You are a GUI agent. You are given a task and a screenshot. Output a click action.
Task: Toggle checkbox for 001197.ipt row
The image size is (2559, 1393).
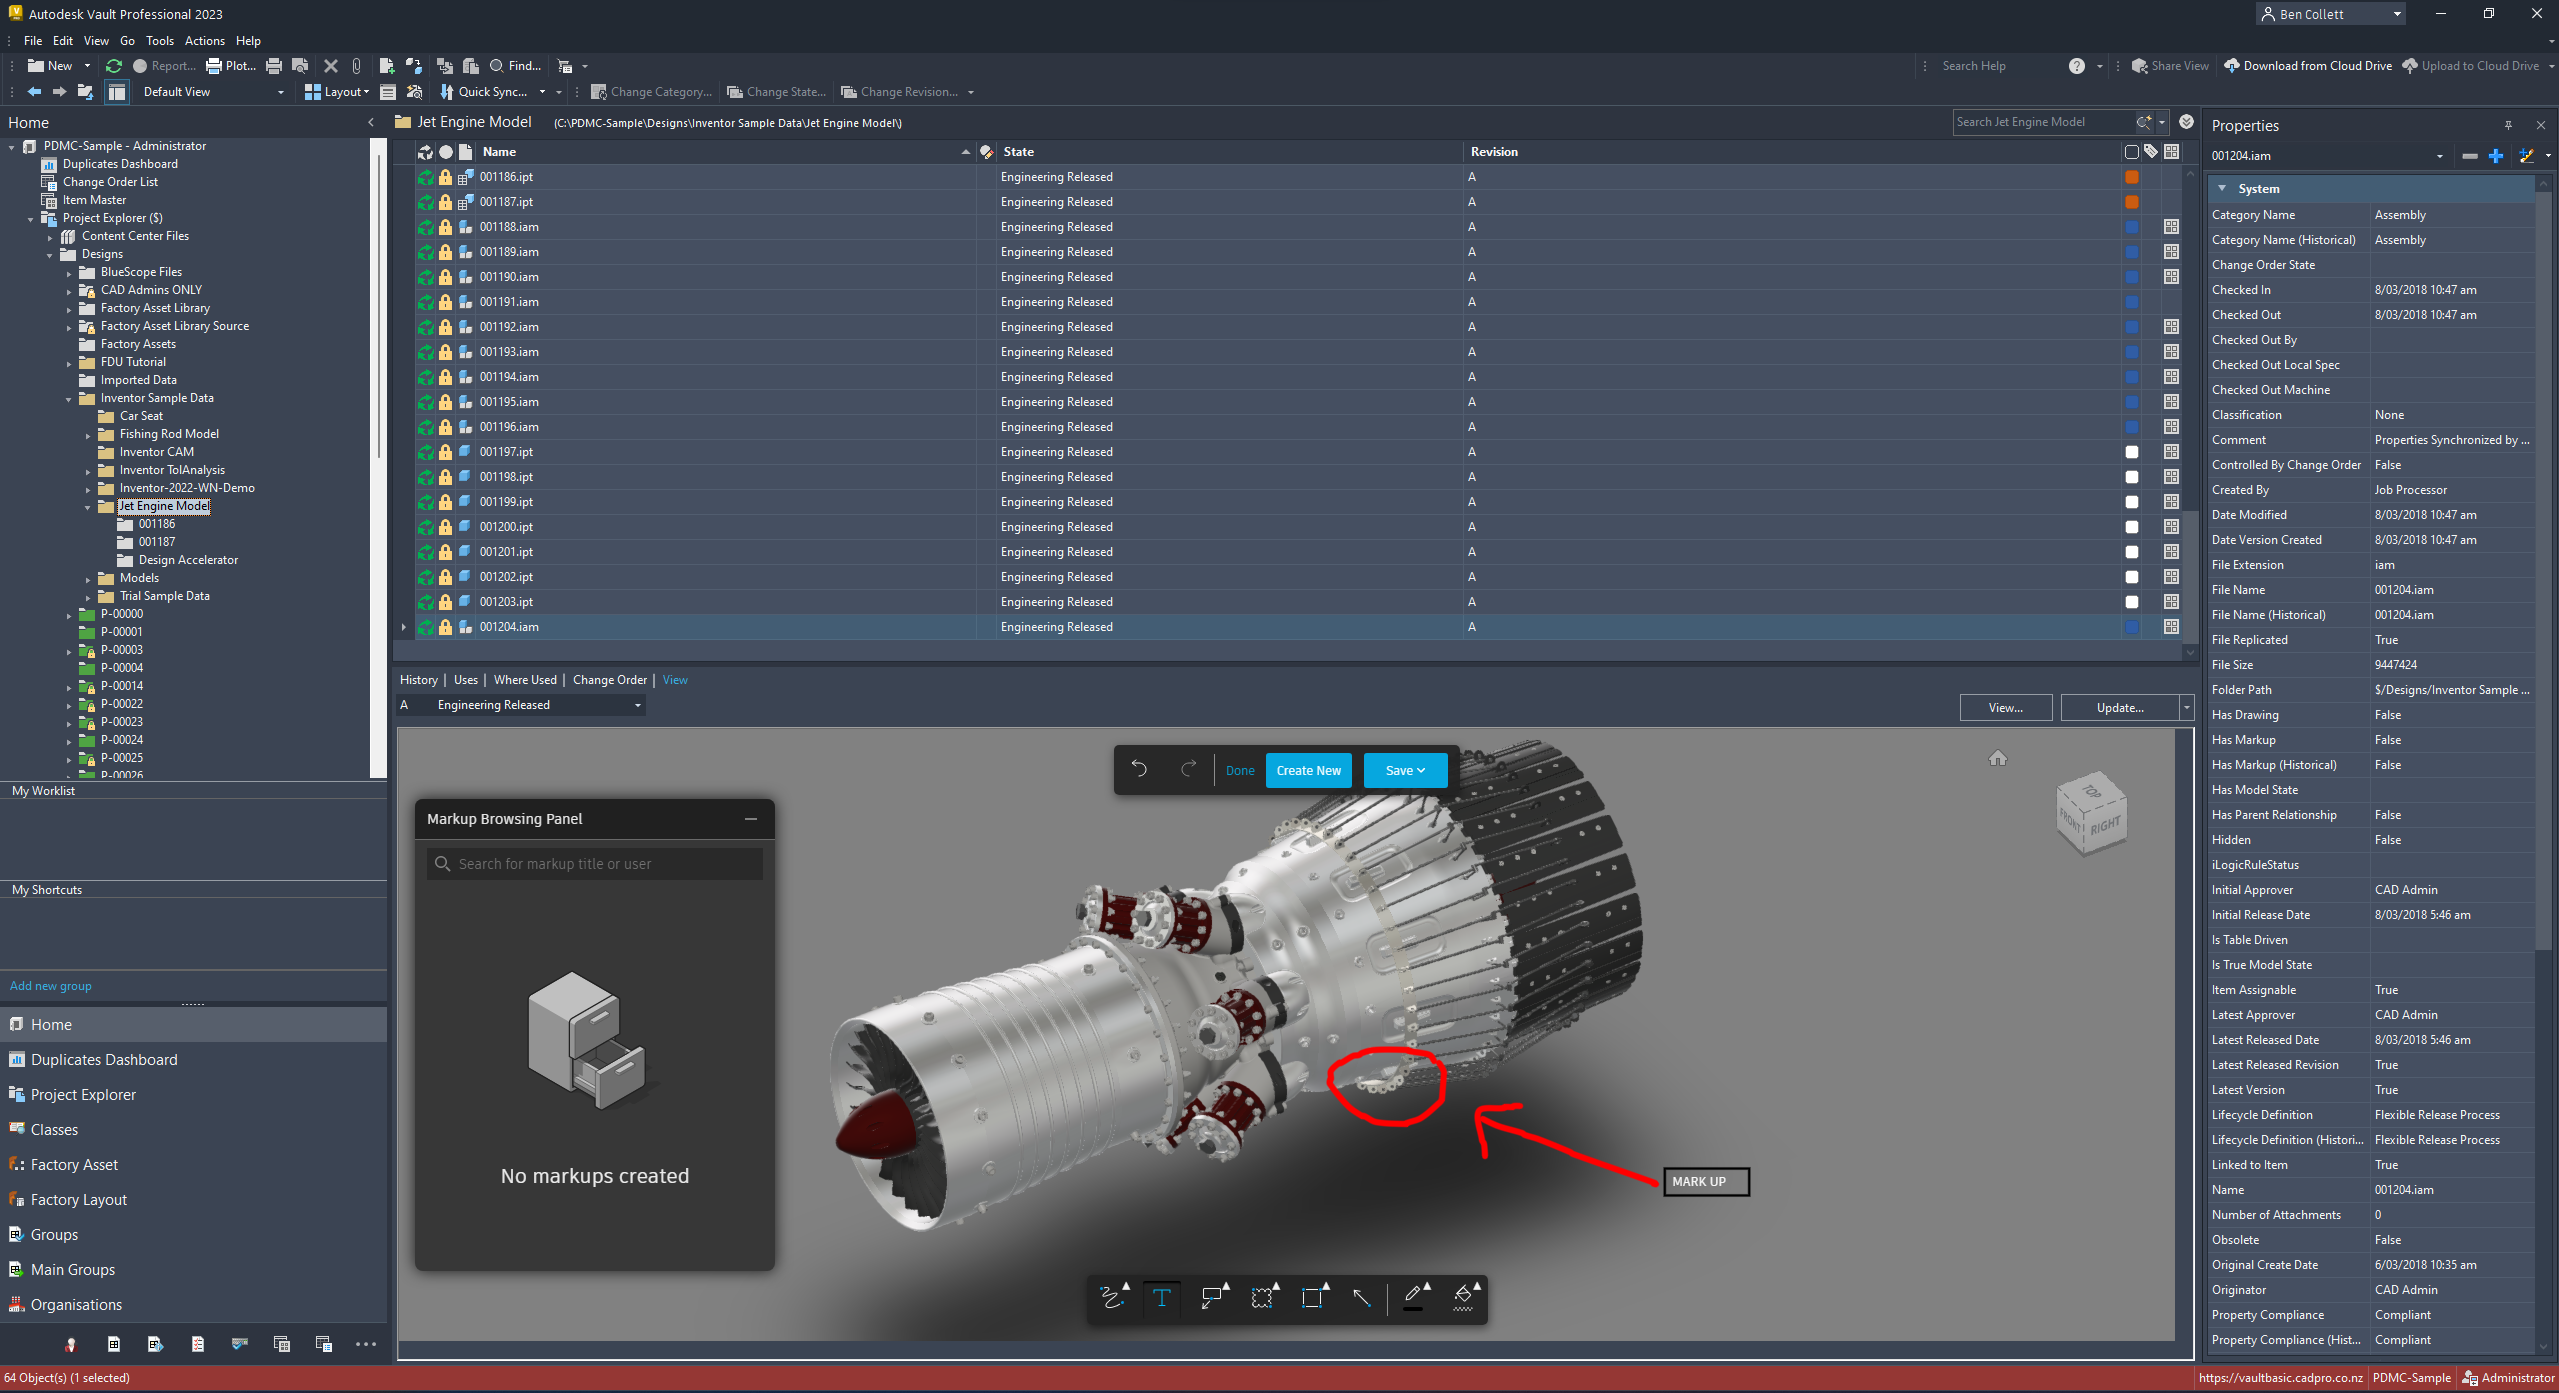pos(2132,452)
